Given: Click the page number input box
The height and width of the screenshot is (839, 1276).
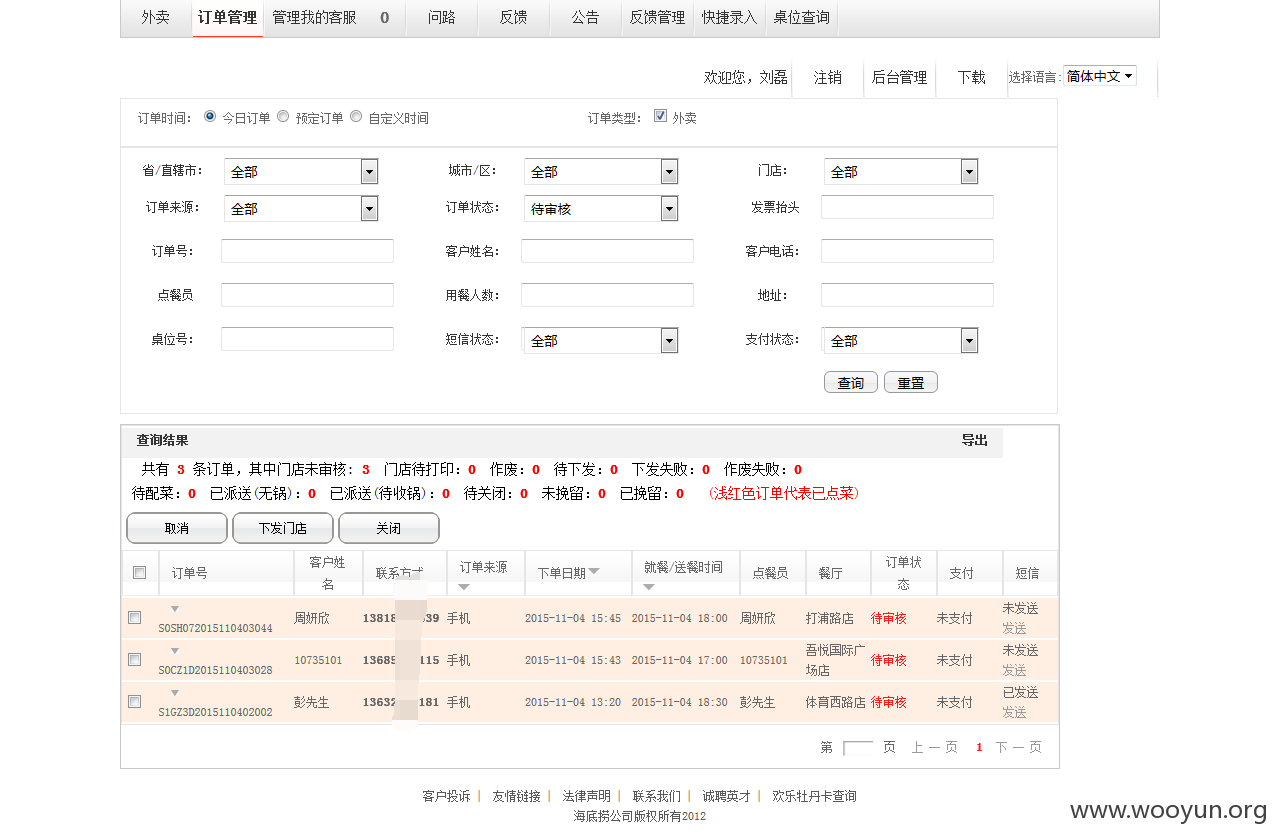Looking at the screenshot, I should (x=858, y=747).
